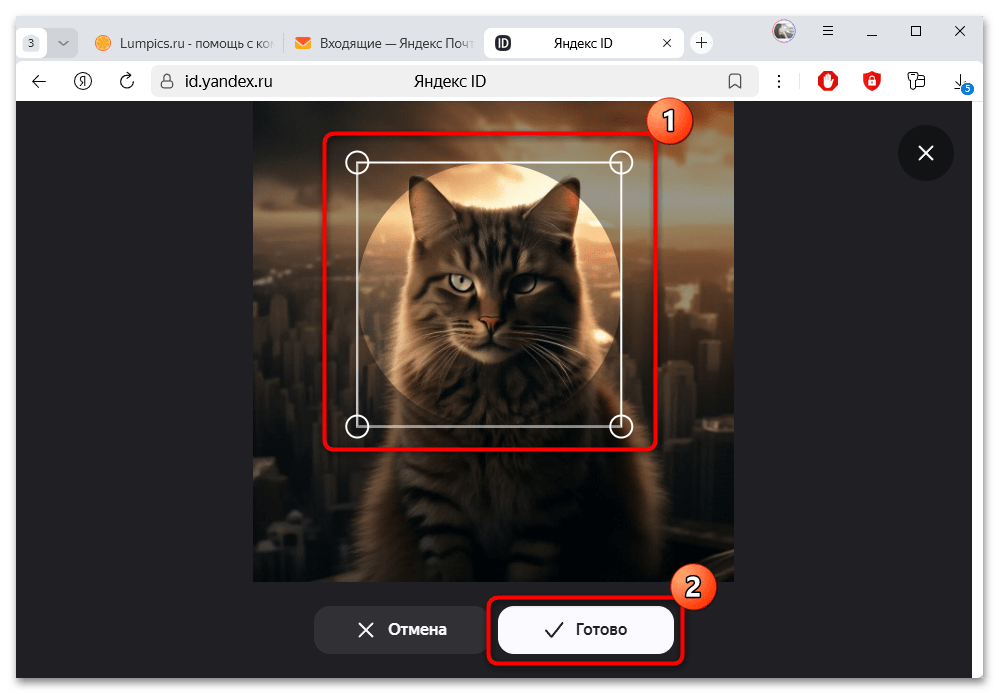999x694 pixels.
Task: Open the downloads arrow icon
Action: coord(959,81)
